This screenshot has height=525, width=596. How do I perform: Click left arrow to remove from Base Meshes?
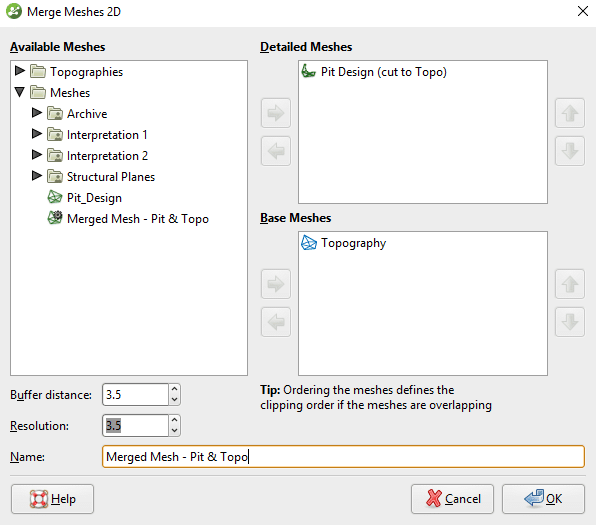(276, 322)
